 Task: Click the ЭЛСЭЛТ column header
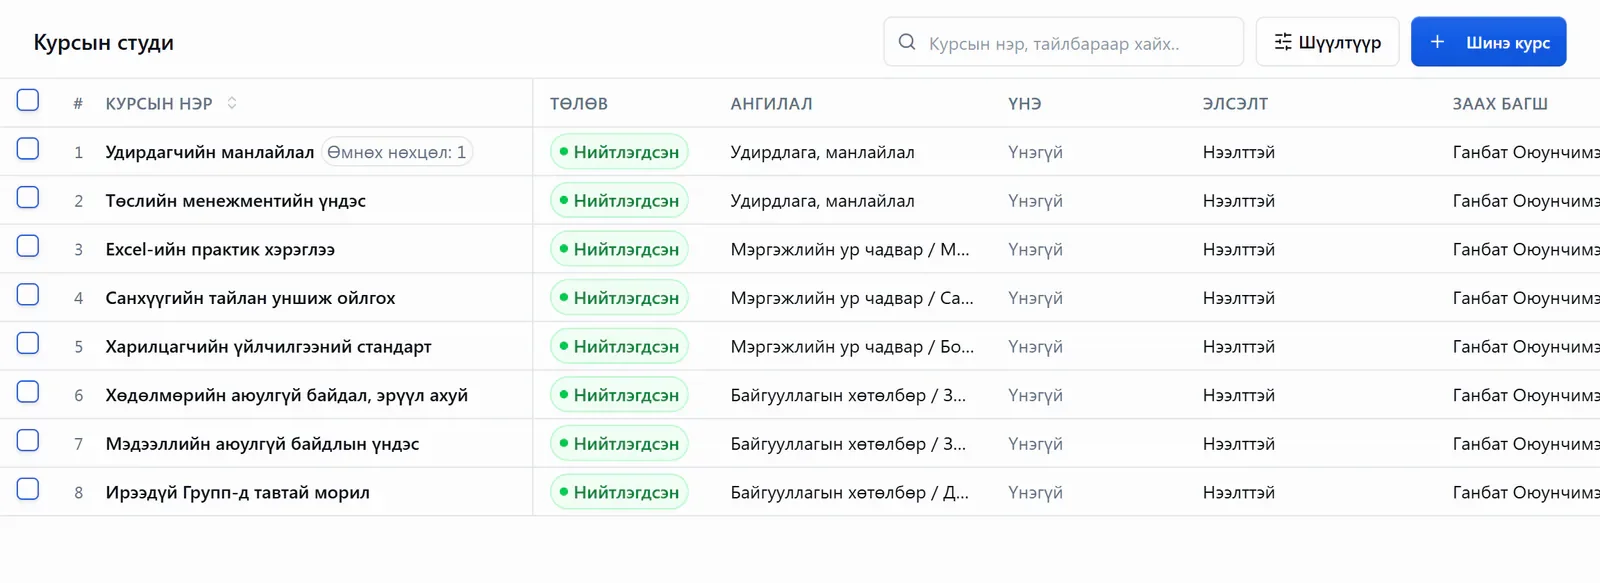point(1235,104)
